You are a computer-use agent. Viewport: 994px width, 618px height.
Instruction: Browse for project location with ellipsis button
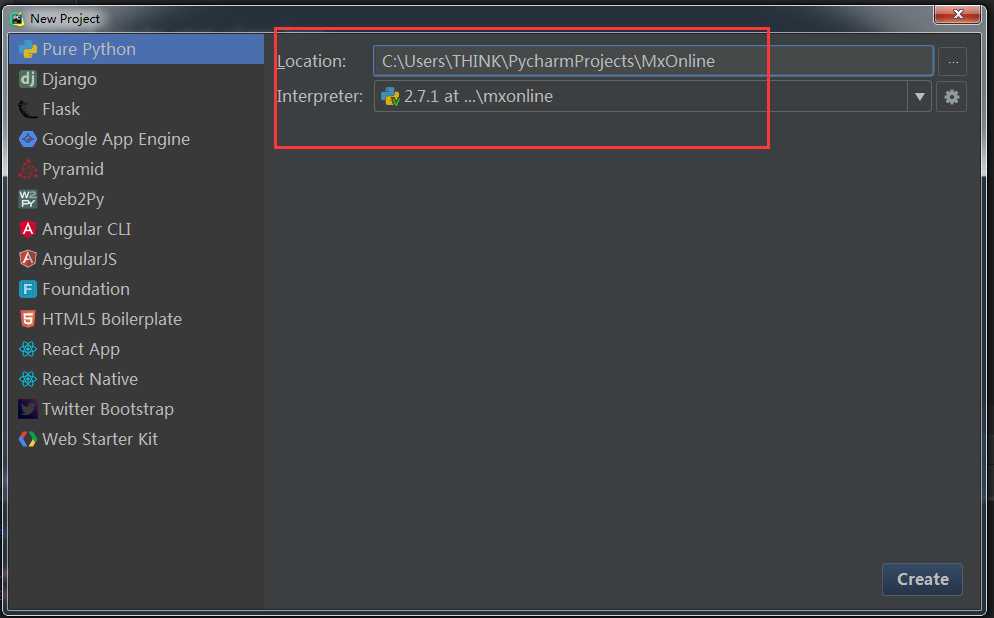pyautogui.click(x=953, y=61)
